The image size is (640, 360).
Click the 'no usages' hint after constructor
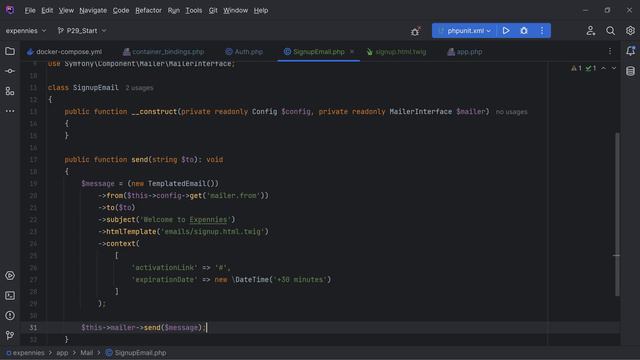click(511, 112)
